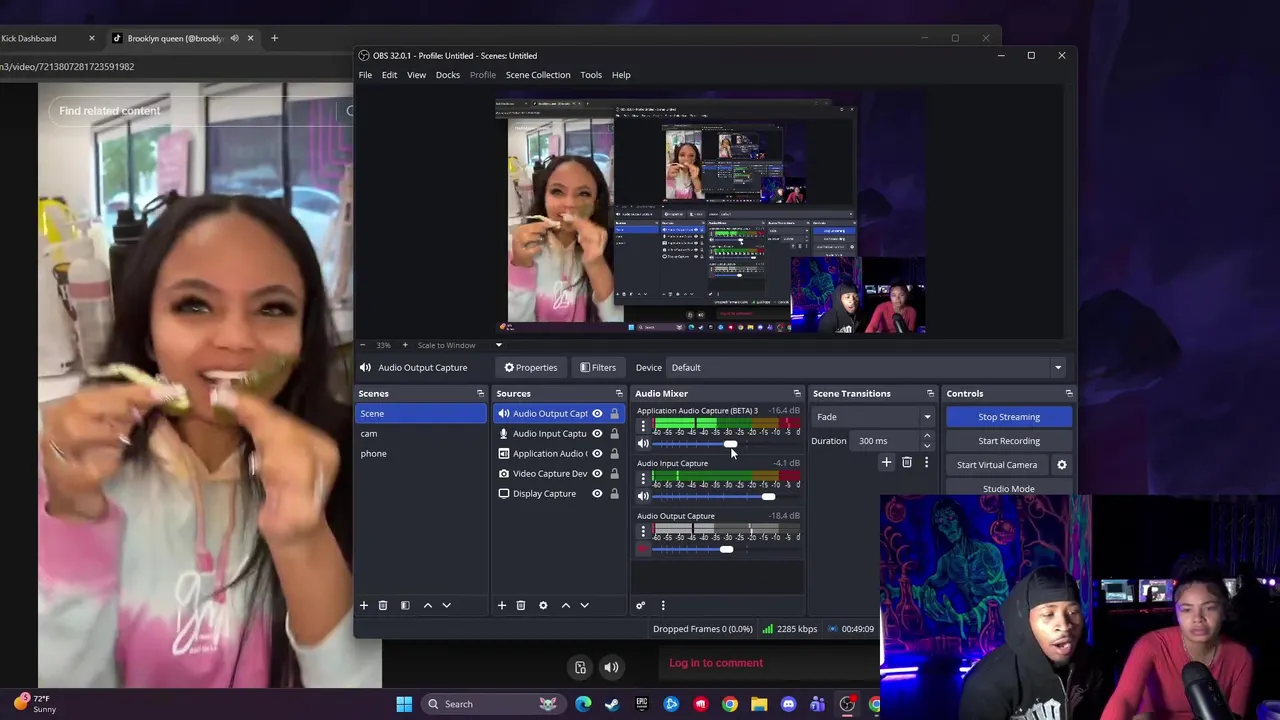Pop out the Audio Mixer dock
Screen dimensions: 1280x720
(x=797, y=393)
